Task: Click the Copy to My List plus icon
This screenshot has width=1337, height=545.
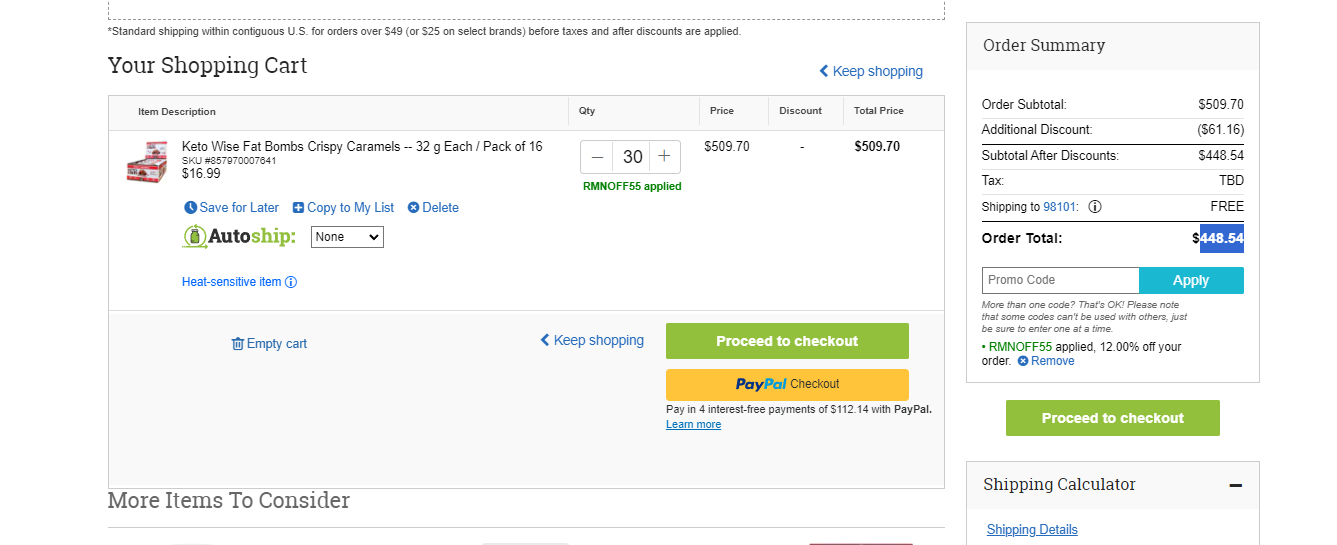Action: [298, 208]
